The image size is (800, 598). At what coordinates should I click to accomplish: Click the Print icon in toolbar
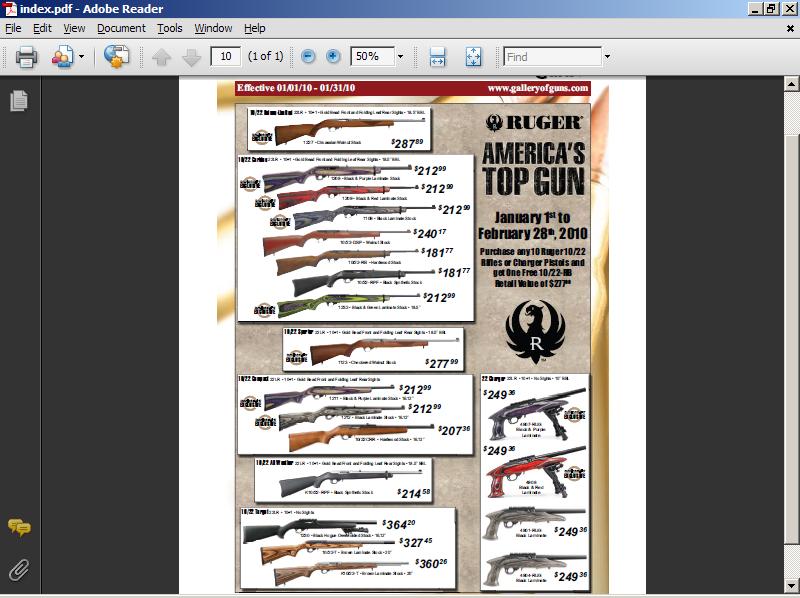click(26, 57)
